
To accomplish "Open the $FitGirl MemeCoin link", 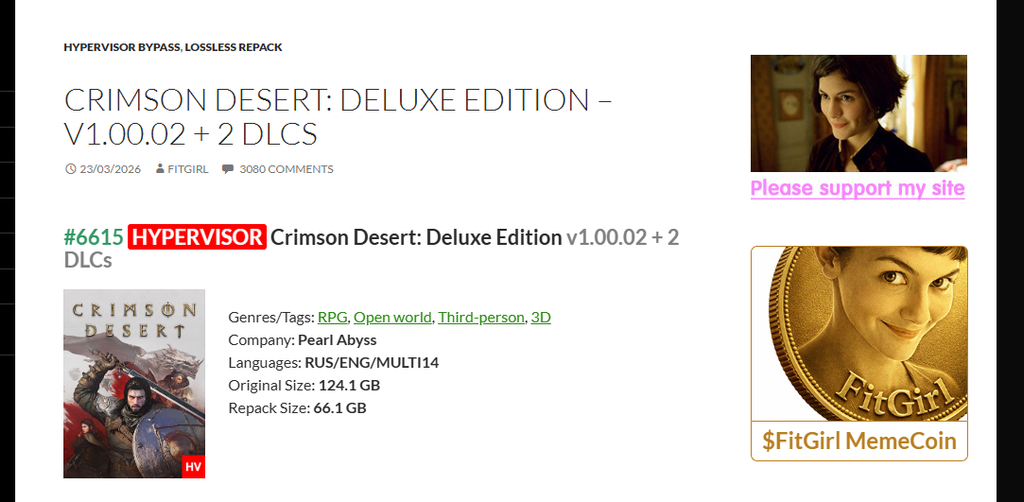I will pyautogui.click(x=859, y=441).
